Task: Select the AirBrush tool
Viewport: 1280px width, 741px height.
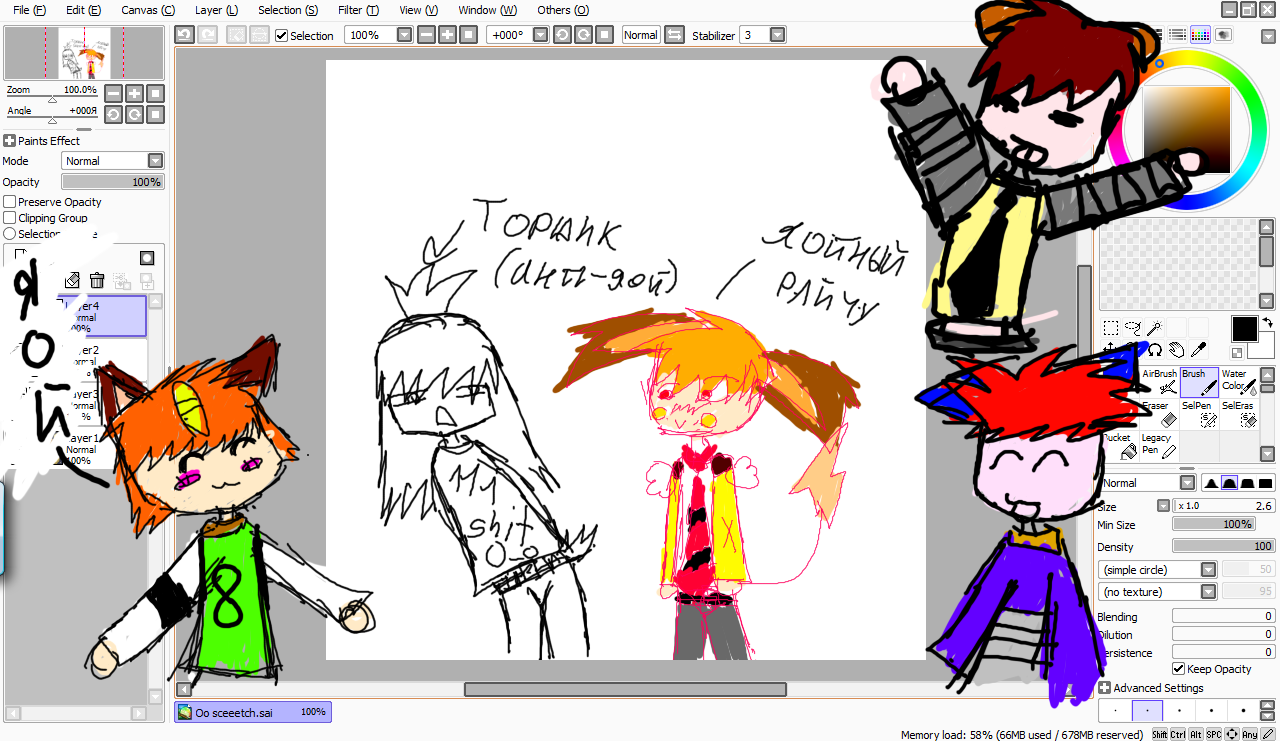Action: click(1159, 381)
